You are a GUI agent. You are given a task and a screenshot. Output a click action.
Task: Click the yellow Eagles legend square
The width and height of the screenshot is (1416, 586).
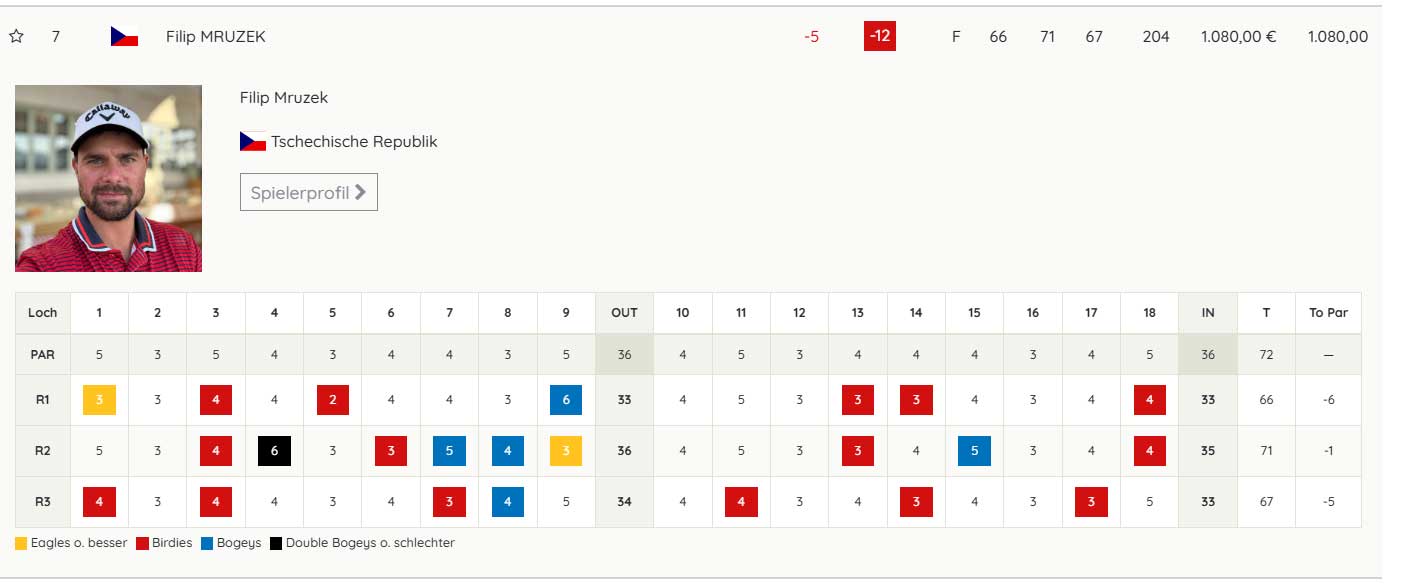pyautogui.click(x=21, y=543)
